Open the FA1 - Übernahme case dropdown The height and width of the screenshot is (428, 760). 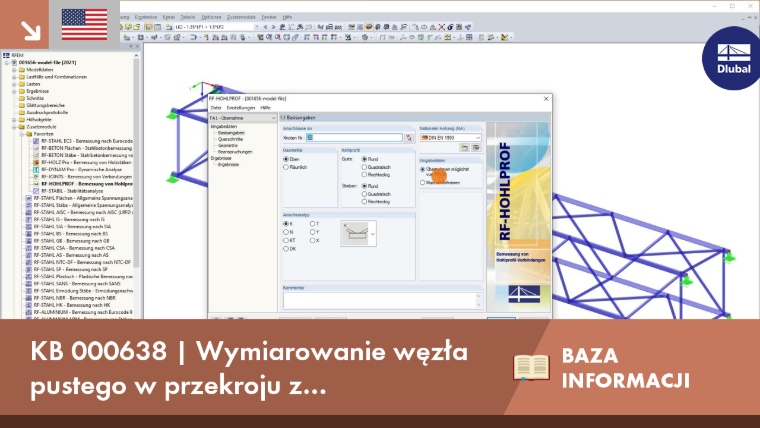point(242,118)
